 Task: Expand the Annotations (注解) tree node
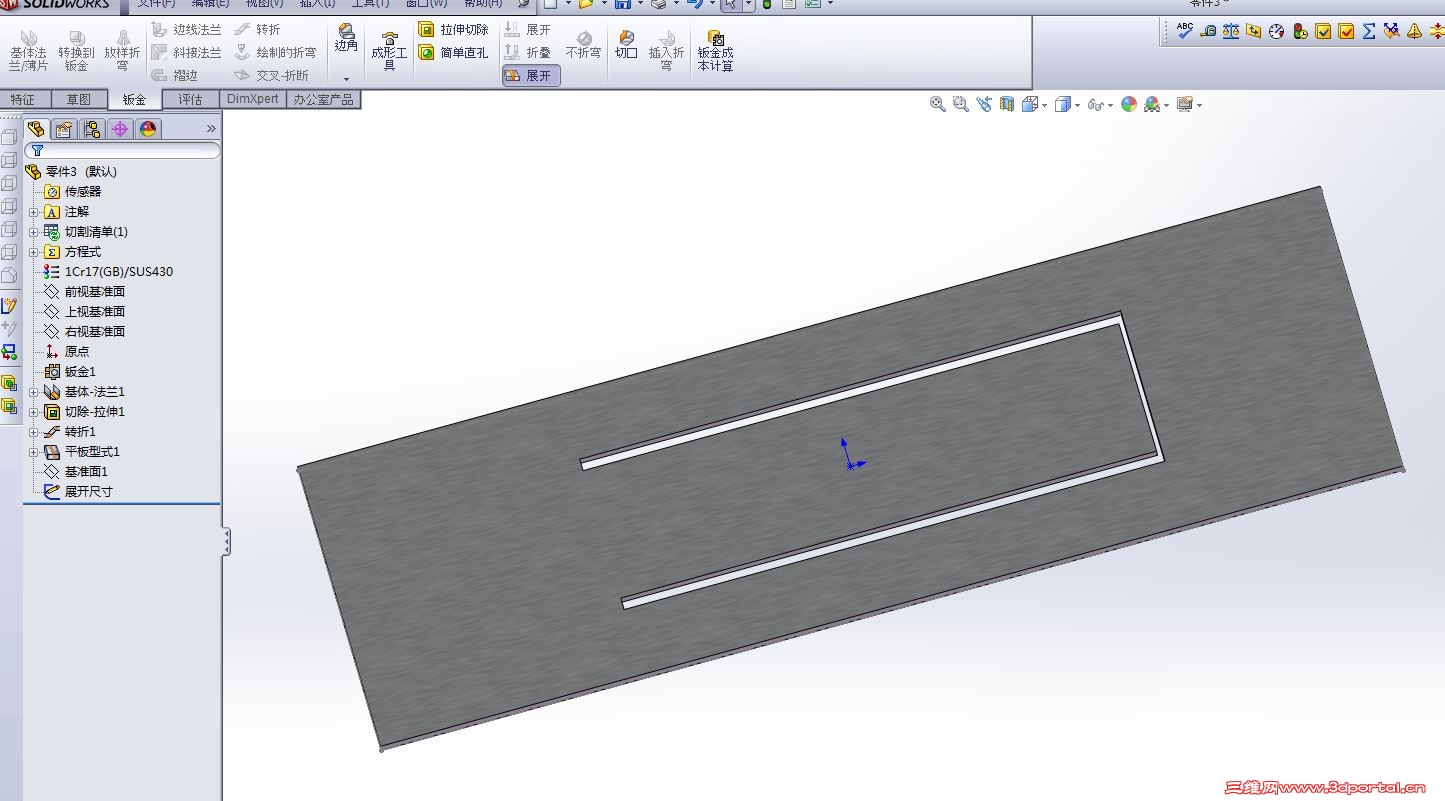pyautogui.click(x=34, y=212)
